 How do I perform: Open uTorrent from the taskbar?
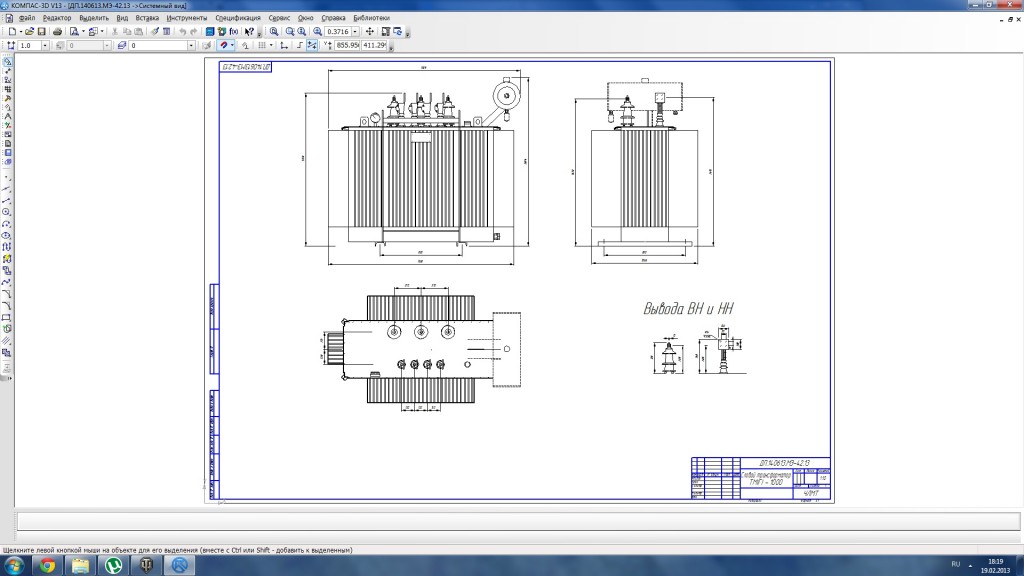point(114,566)
